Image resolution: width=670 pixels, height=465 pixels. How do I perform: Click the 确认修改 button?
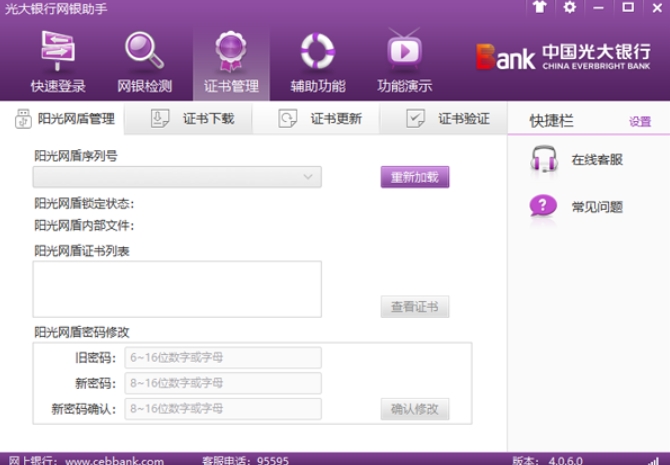click(x=414, y=409)
